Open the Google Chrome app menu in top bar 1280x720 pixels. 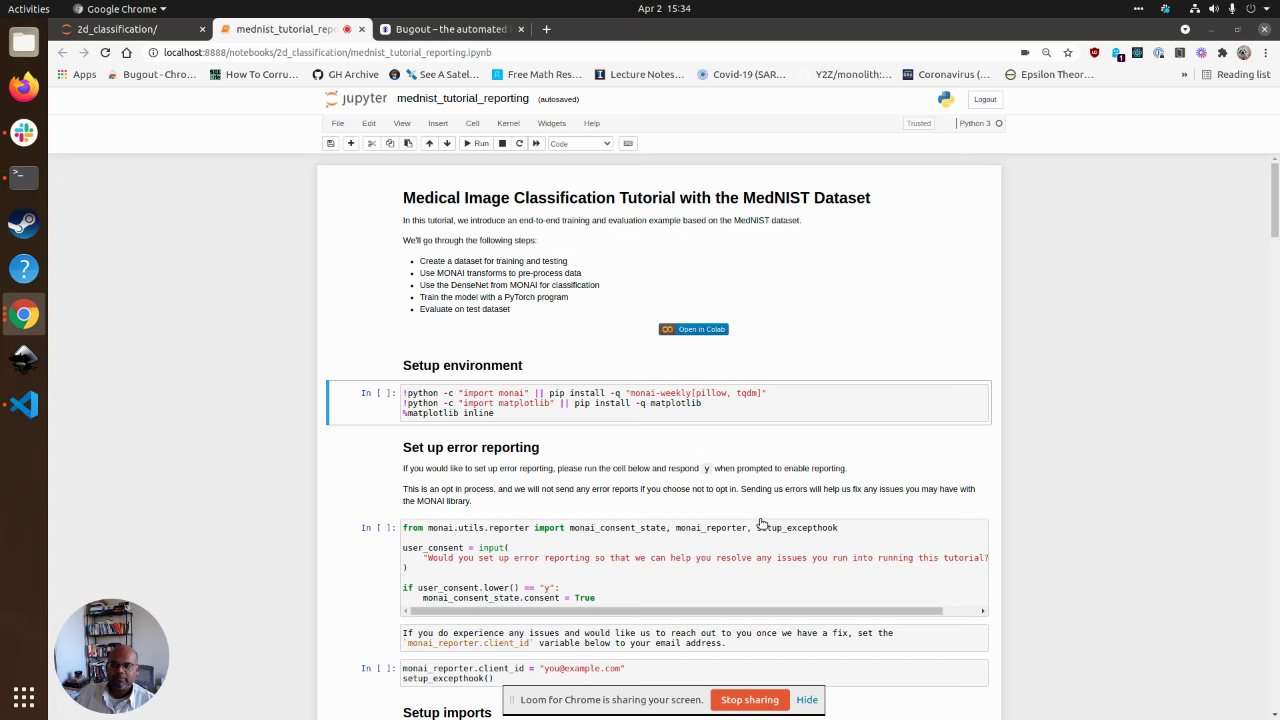click(120, 9)
